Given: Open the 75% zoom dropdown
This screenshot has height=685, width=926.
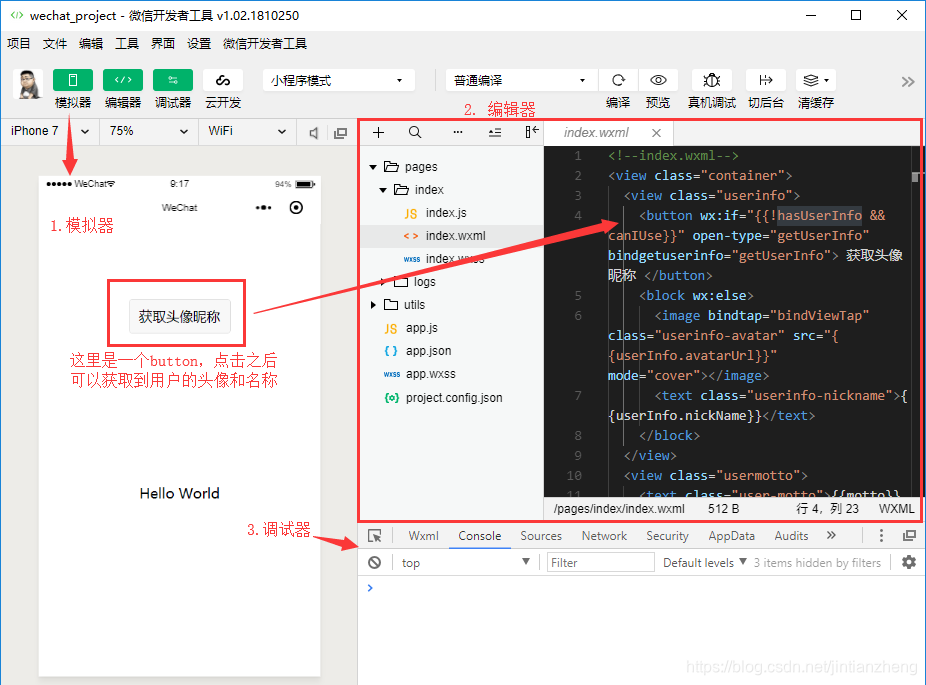Looking at the screenshot, I should (148, 131).
